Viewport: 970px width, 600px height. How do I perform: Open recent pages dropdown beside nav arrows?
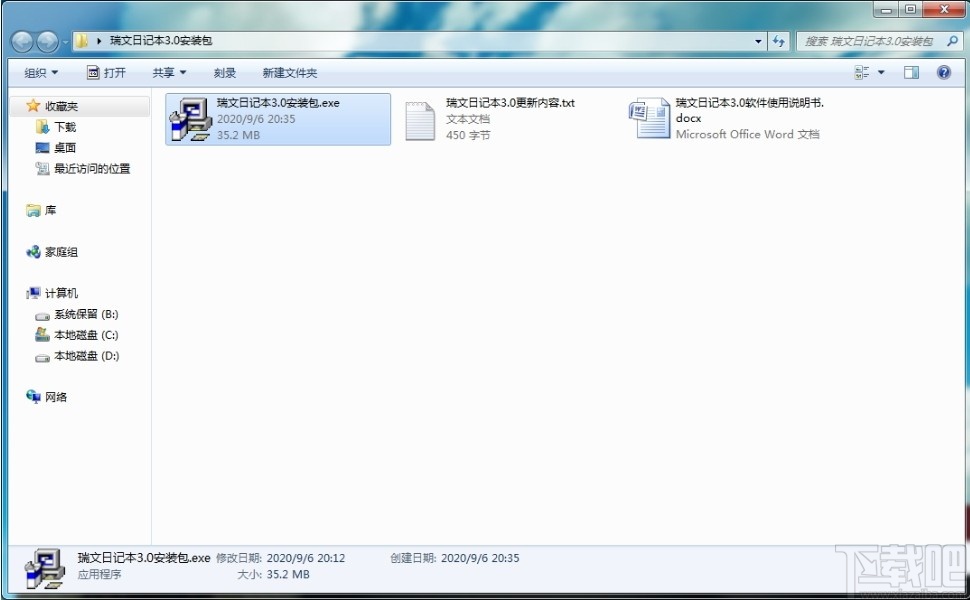coord(65,42)
